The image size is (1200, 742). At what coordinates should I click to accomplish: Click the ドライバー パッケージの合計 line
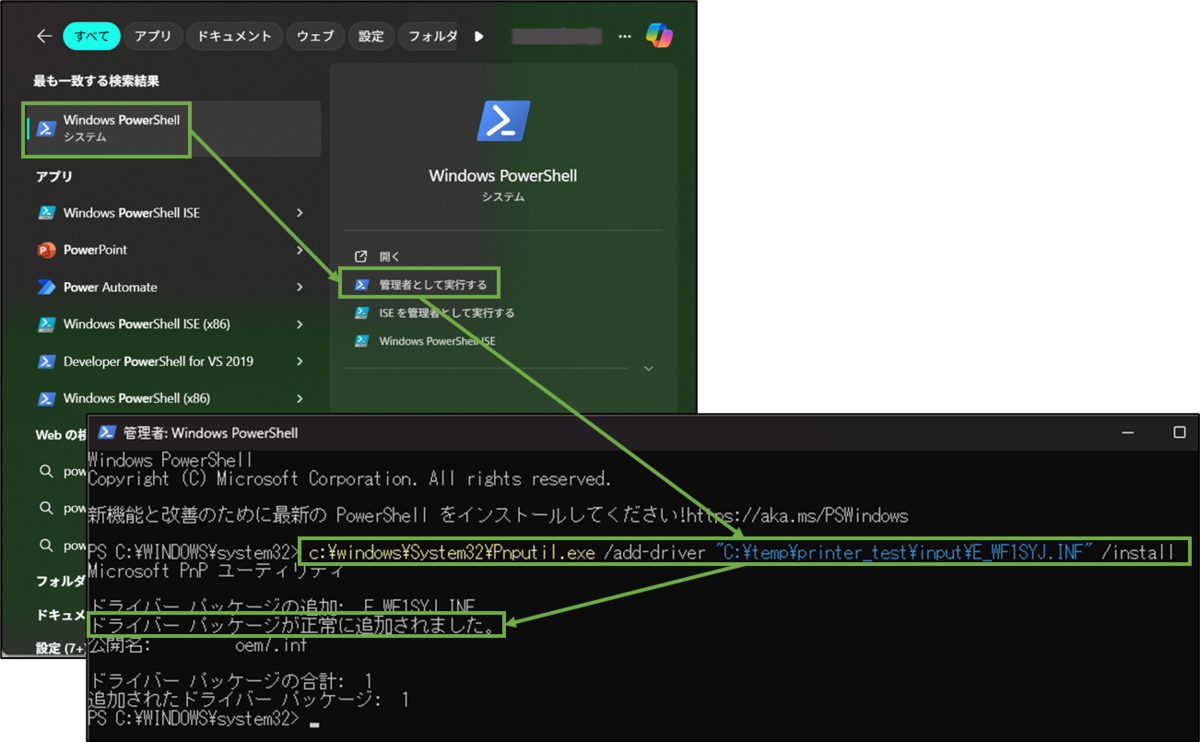[230, 682]
